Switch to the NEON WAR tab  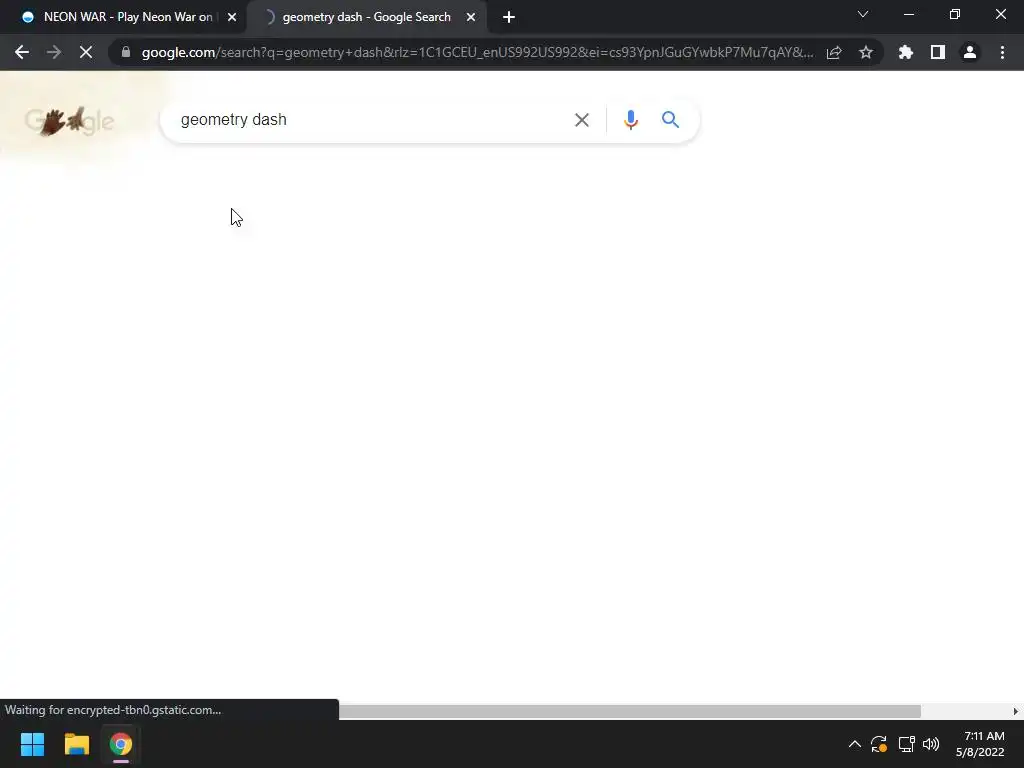[128, 17]
